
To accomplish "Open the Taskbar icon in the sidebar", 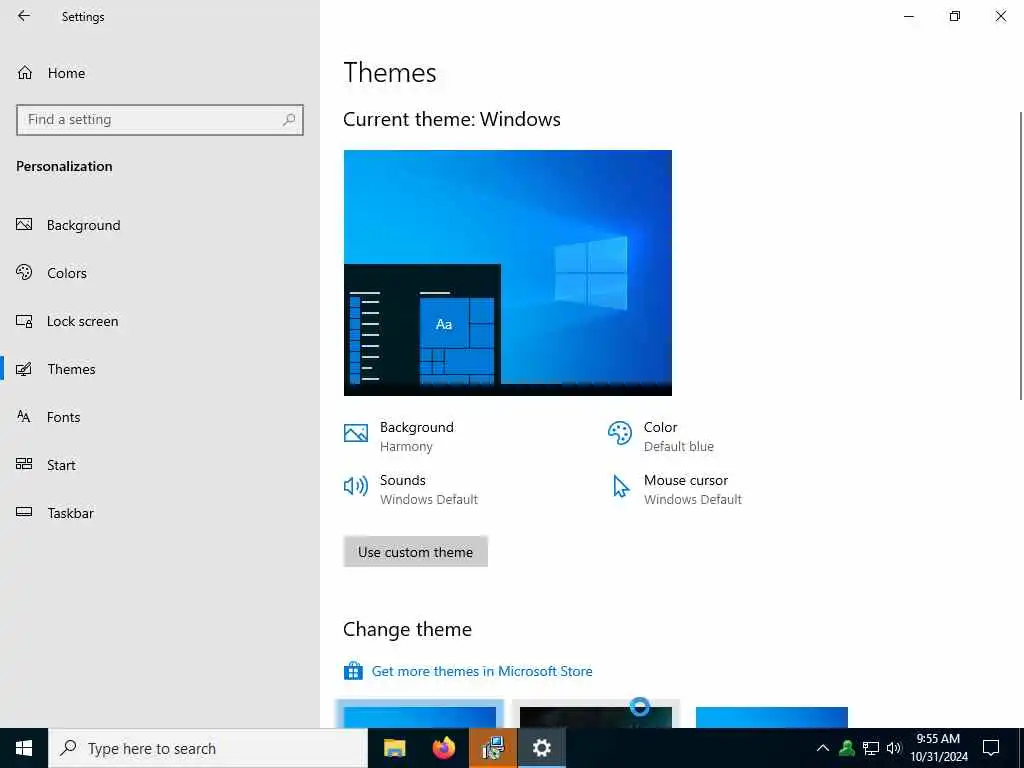I will pos(24,512).
